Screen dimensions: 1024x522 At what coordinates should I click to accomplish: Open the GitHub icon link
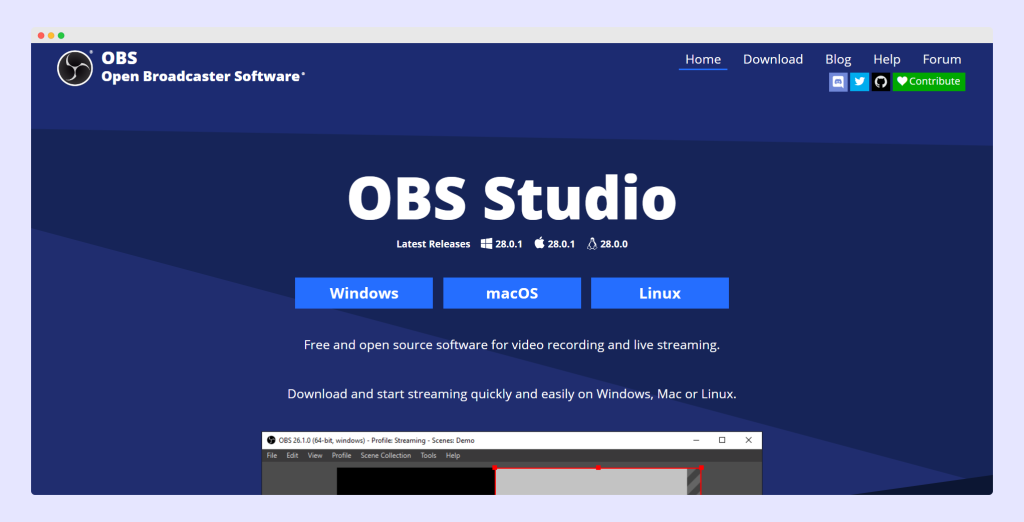point(880,82)
